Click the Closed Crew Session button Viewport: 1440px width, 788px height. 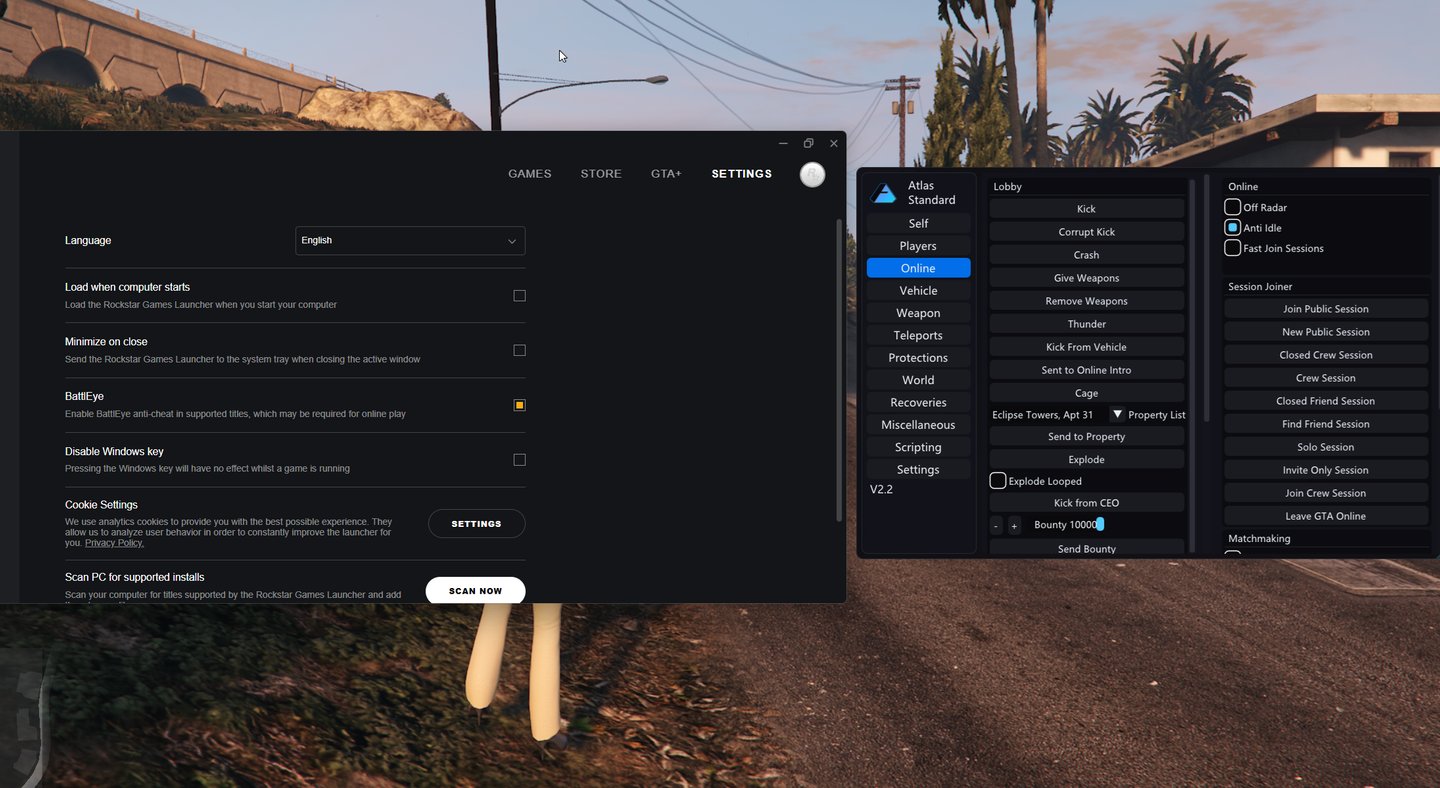(1326, 355)
